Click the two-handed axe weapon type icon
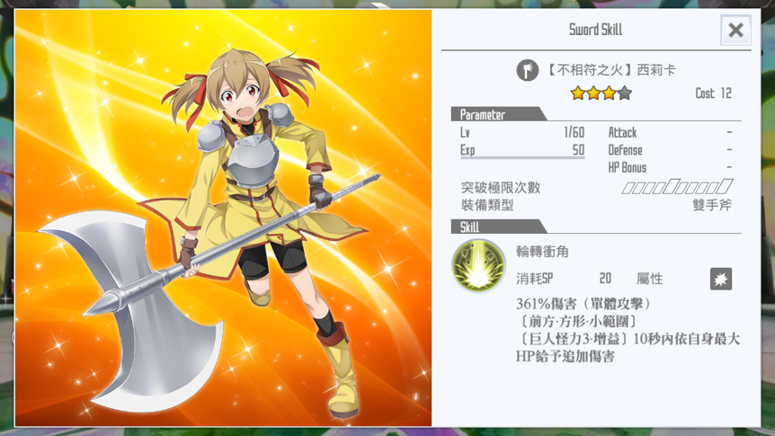 tap(527, 70)
